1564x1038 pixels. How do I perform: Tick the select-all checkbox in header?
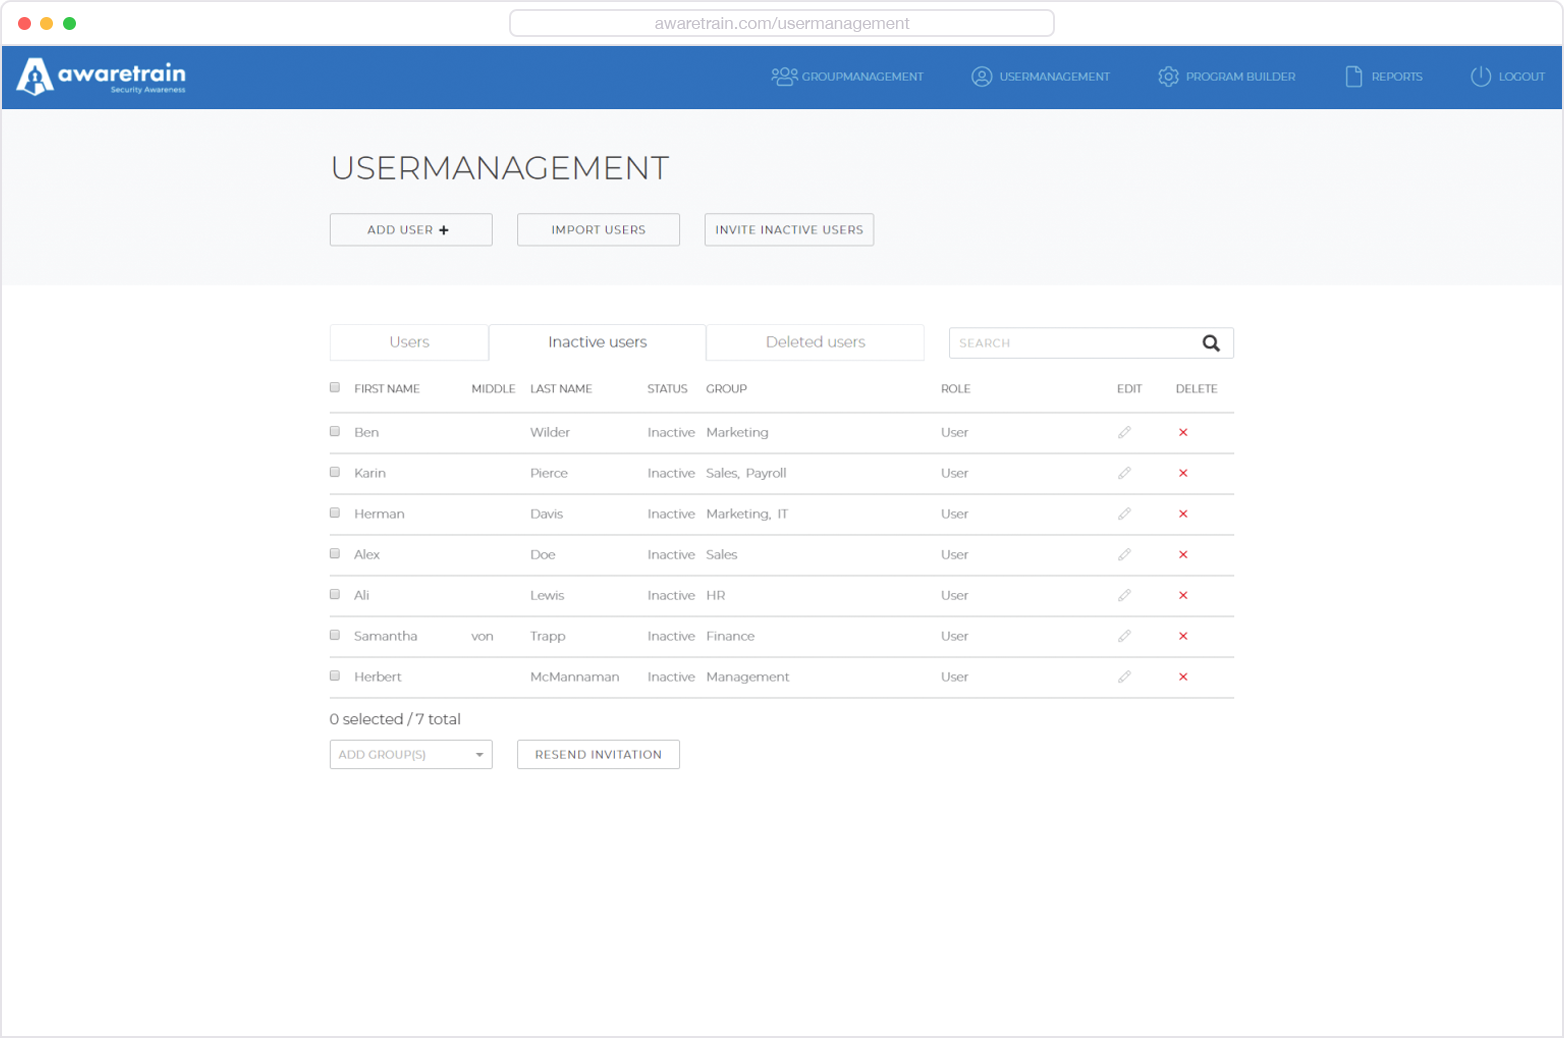click(335, 388)
